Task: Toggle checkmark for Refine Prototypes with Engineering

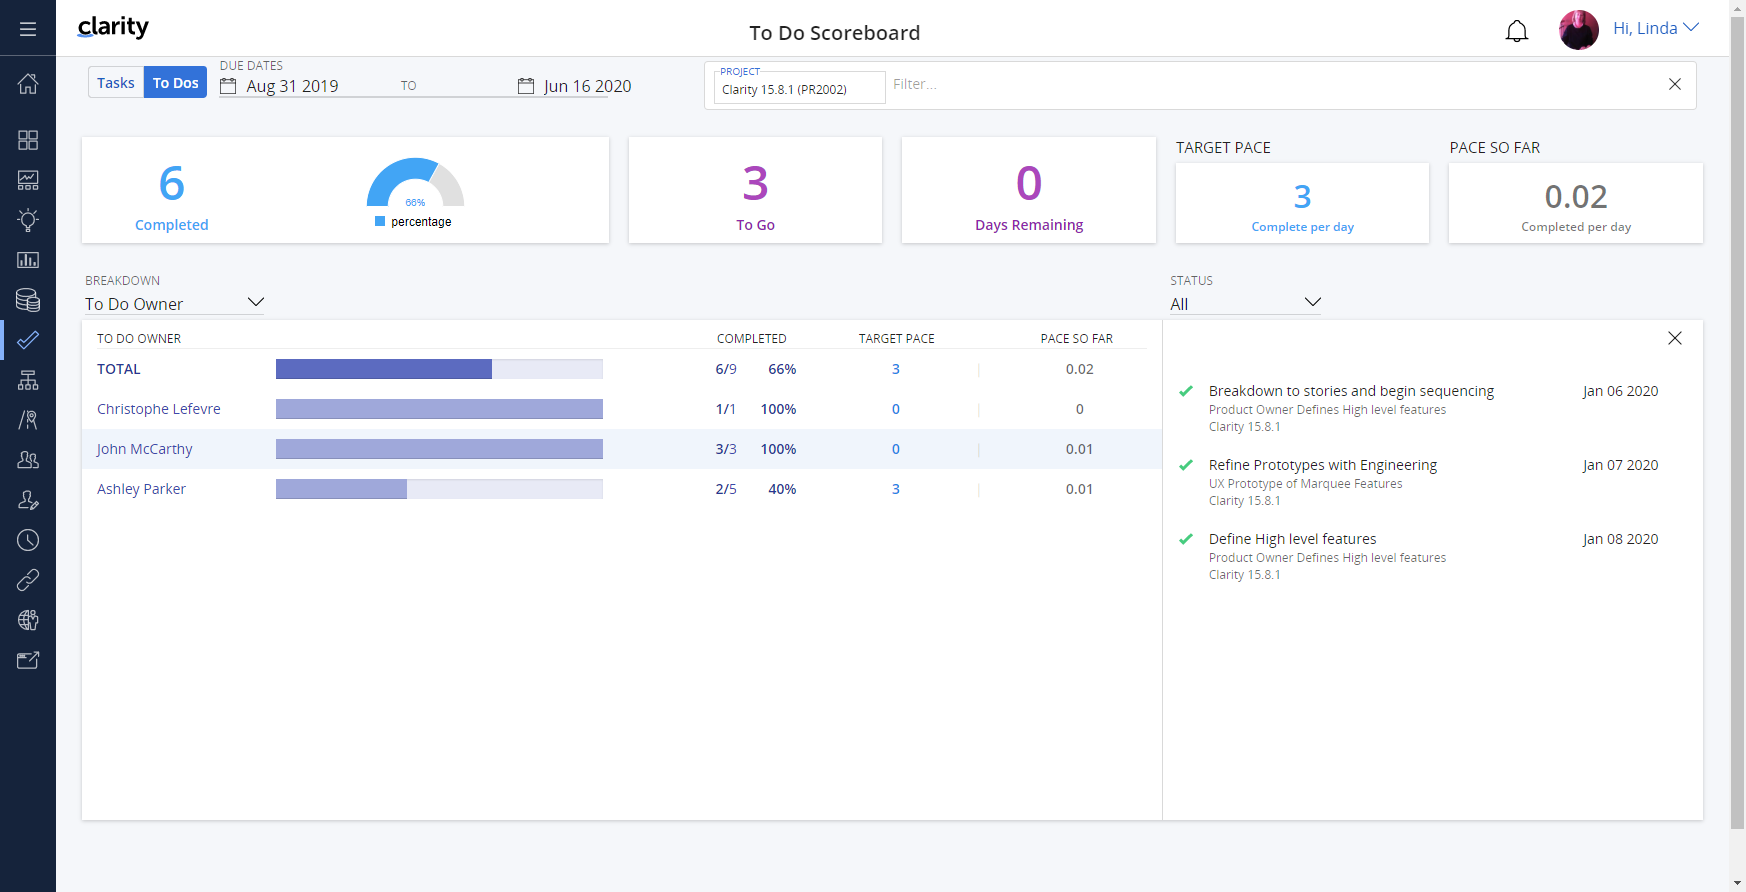Action: 1186,465
